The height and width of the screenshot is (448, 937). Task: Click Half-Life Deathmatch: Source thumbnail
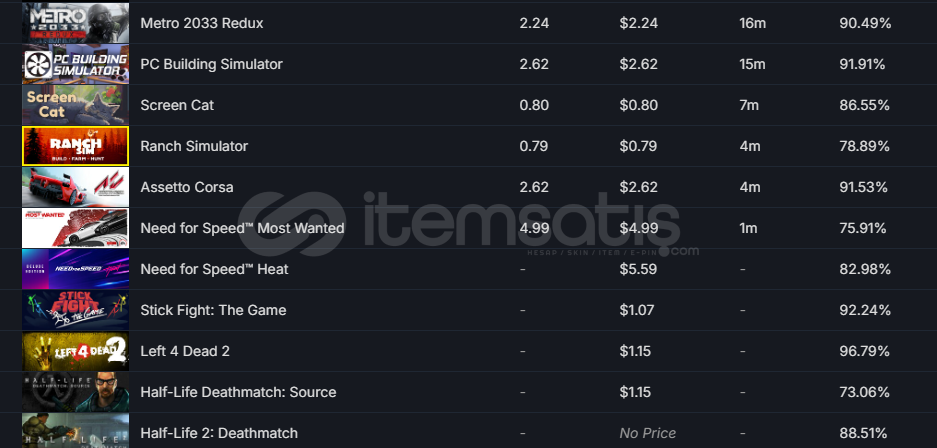(76, 392)
